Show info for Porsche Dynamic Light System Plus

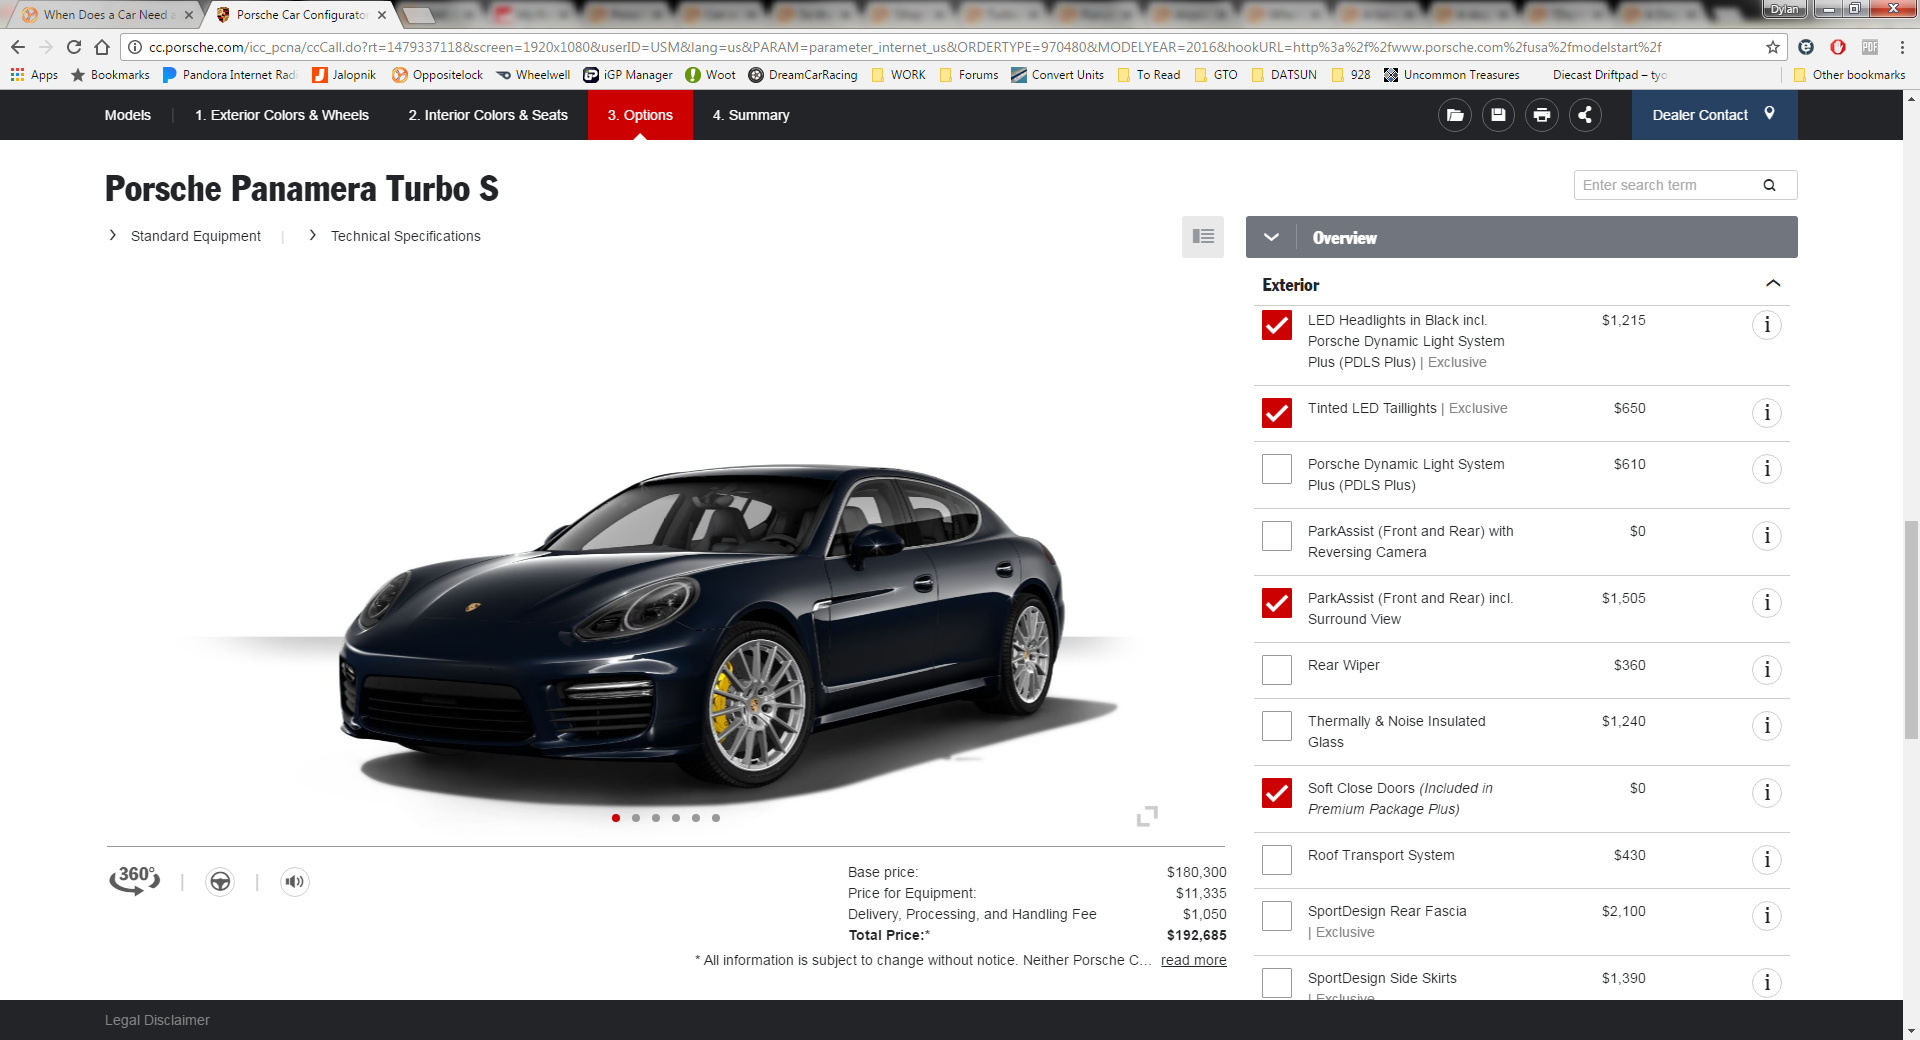click(x=1767, y=469)
